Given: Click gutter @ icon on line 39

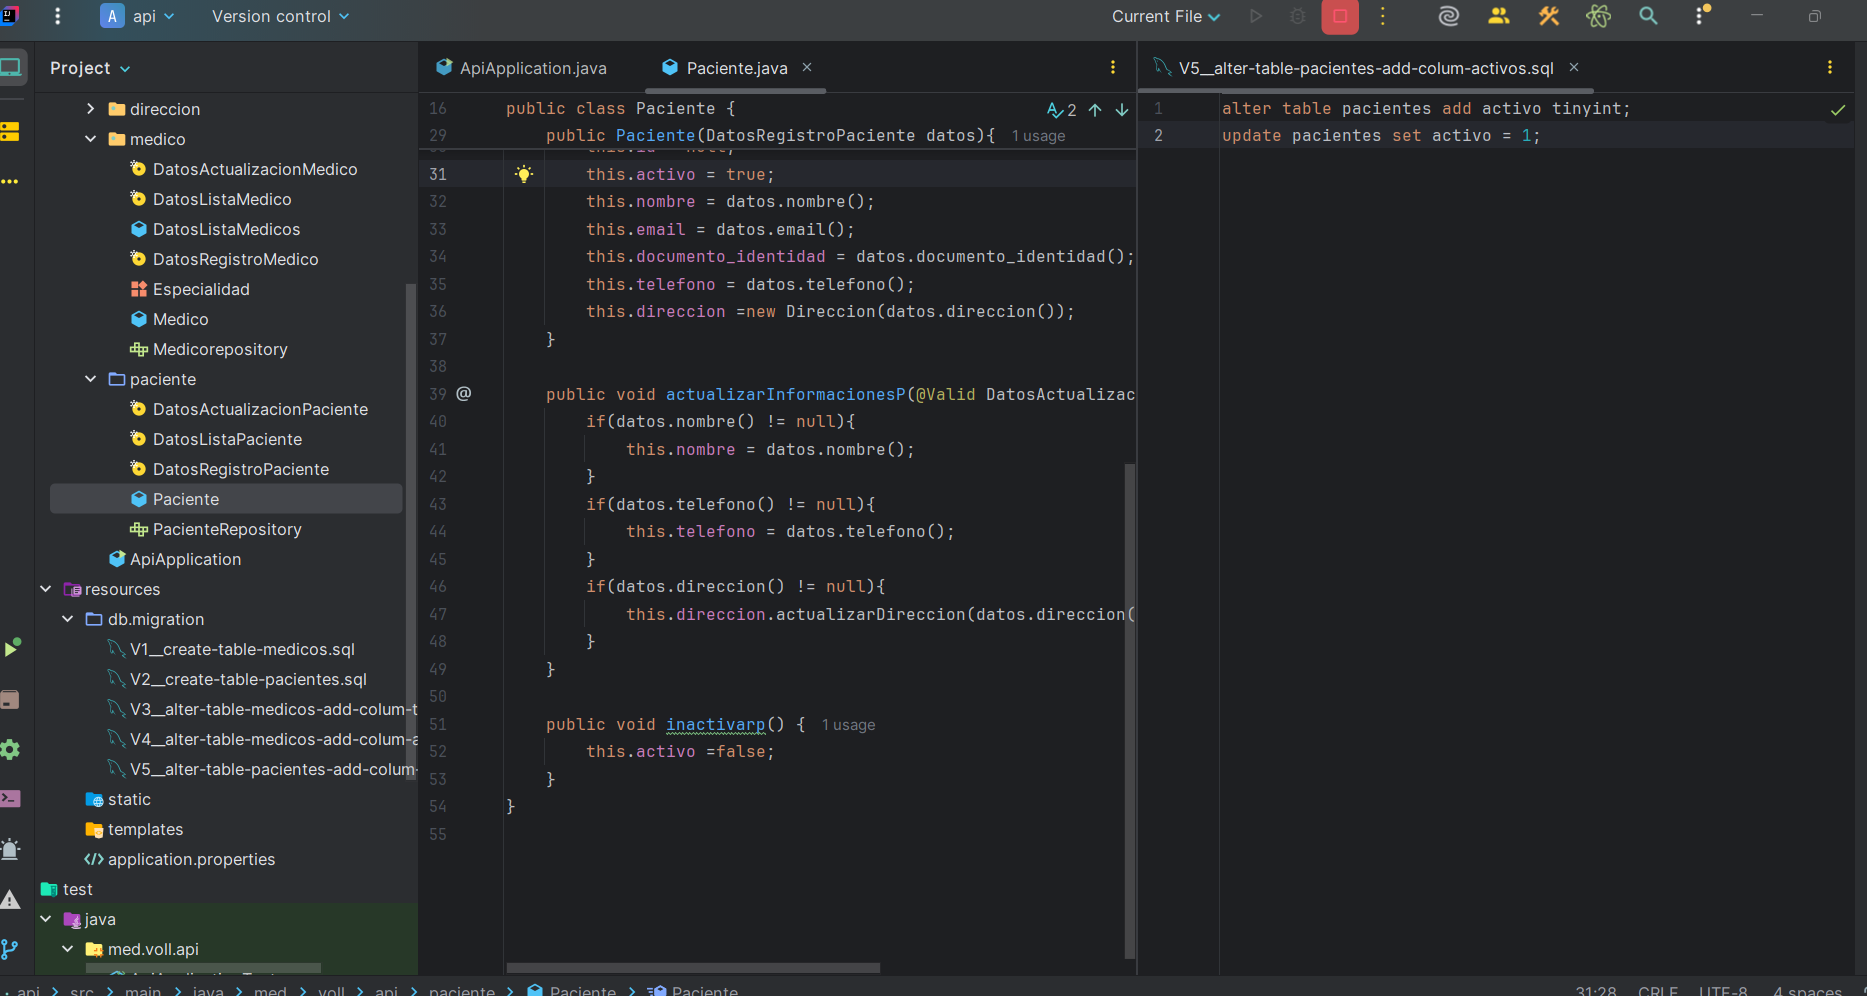Looking at the screenshot, I should pos(464,393).
